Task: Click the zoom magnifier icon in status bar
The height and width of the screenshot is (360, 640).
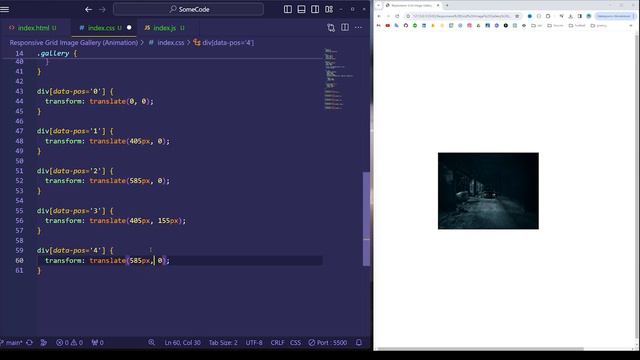Action: pos(151,342)
